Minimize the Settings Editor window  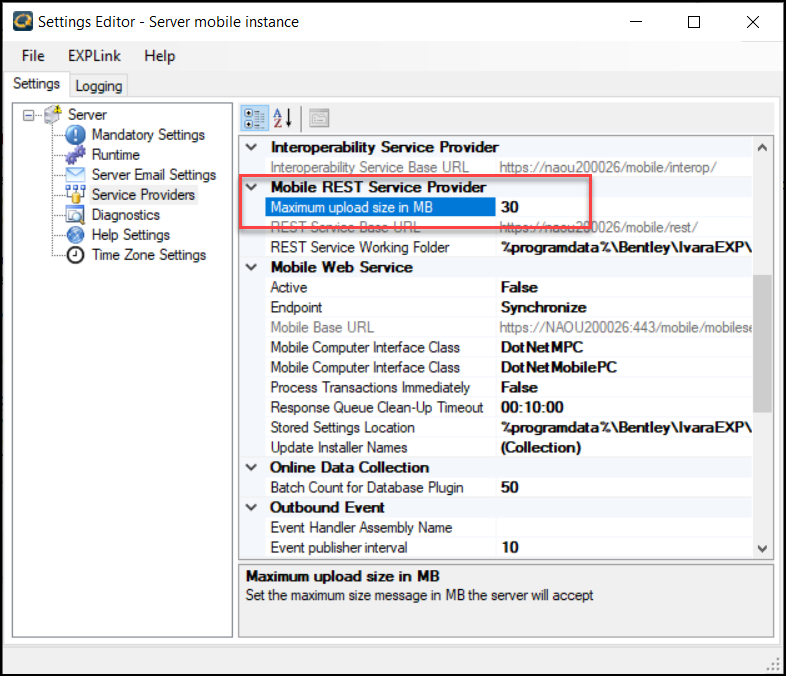click(636, 22)
